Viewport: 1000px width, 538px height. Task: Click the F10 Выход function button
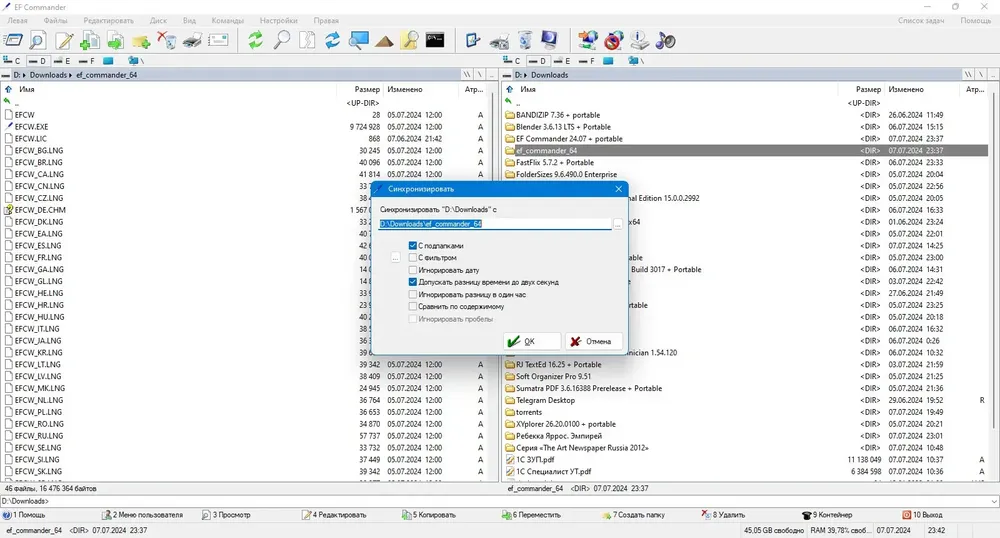pyautogui.click(x=922, y=514)
